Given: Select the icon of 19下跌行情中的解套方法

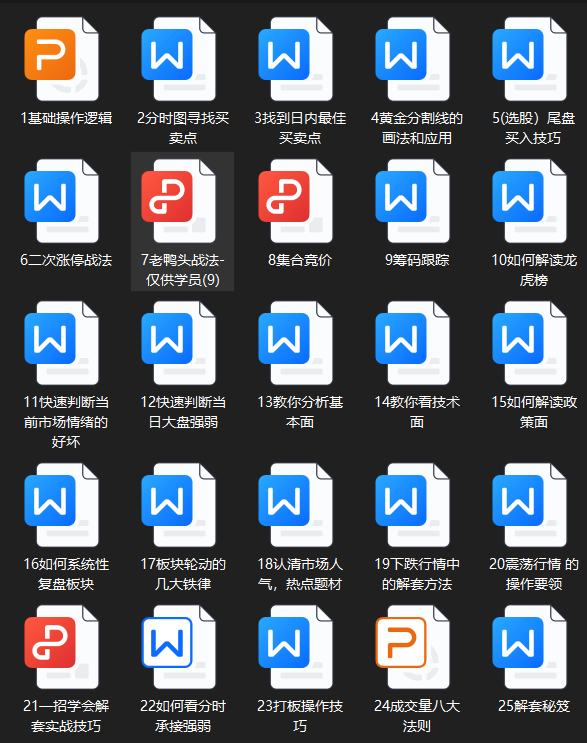Looking at the screenshot, I should (x=413, y=505).
